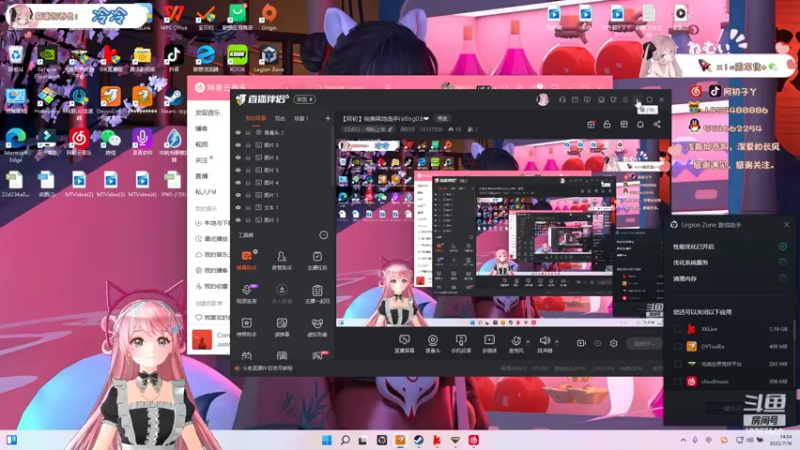Viewport: 800px width, 450px height.
Task: Add 手机投屏 phone mirror source
Action: 461,344
